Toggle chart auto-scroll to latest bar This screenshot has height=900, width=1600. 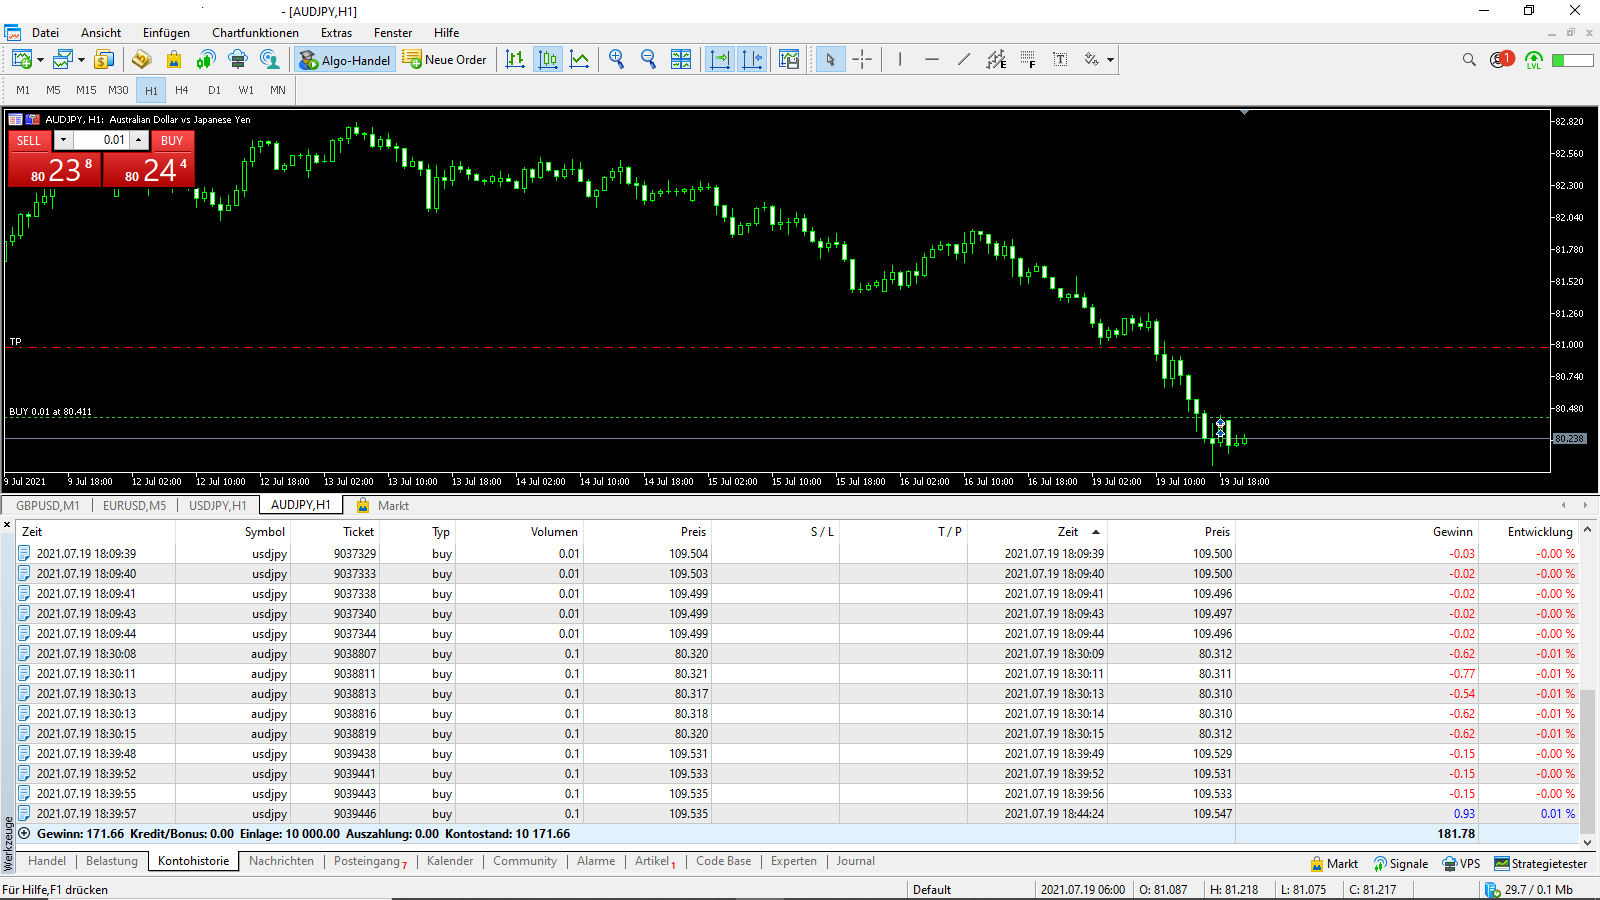point(720,60)
